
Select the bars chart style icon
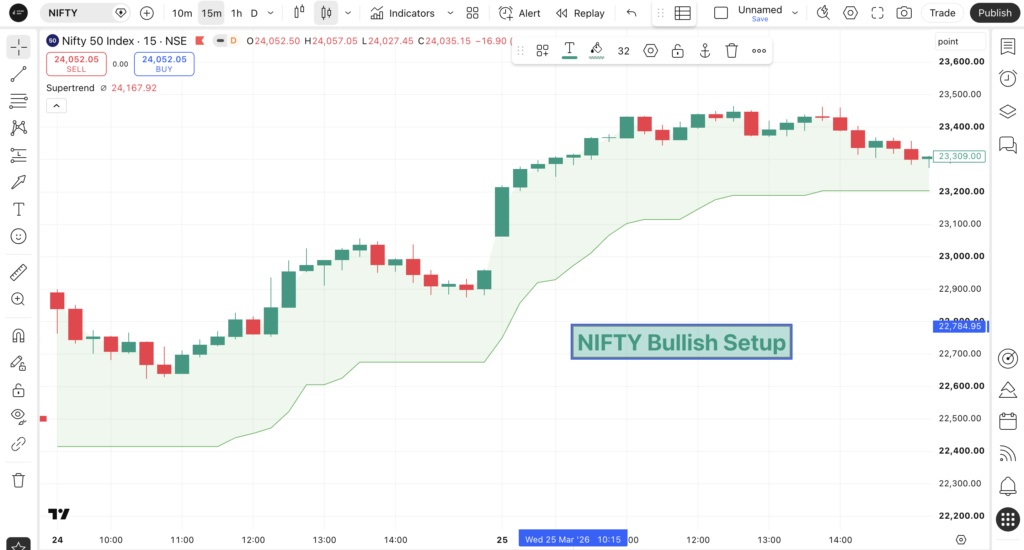pyautogui.click(x=299, y=12)
